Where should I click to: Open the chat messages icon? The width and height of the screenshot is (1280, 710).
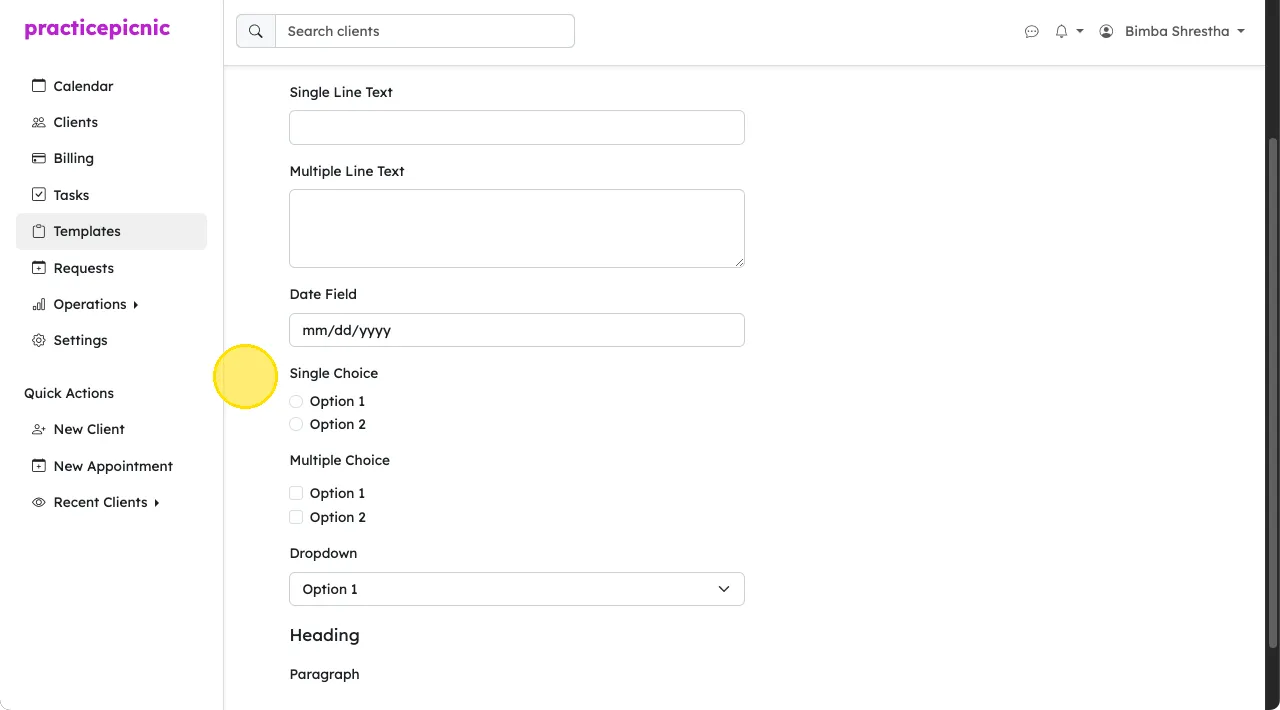[1032, 31]
